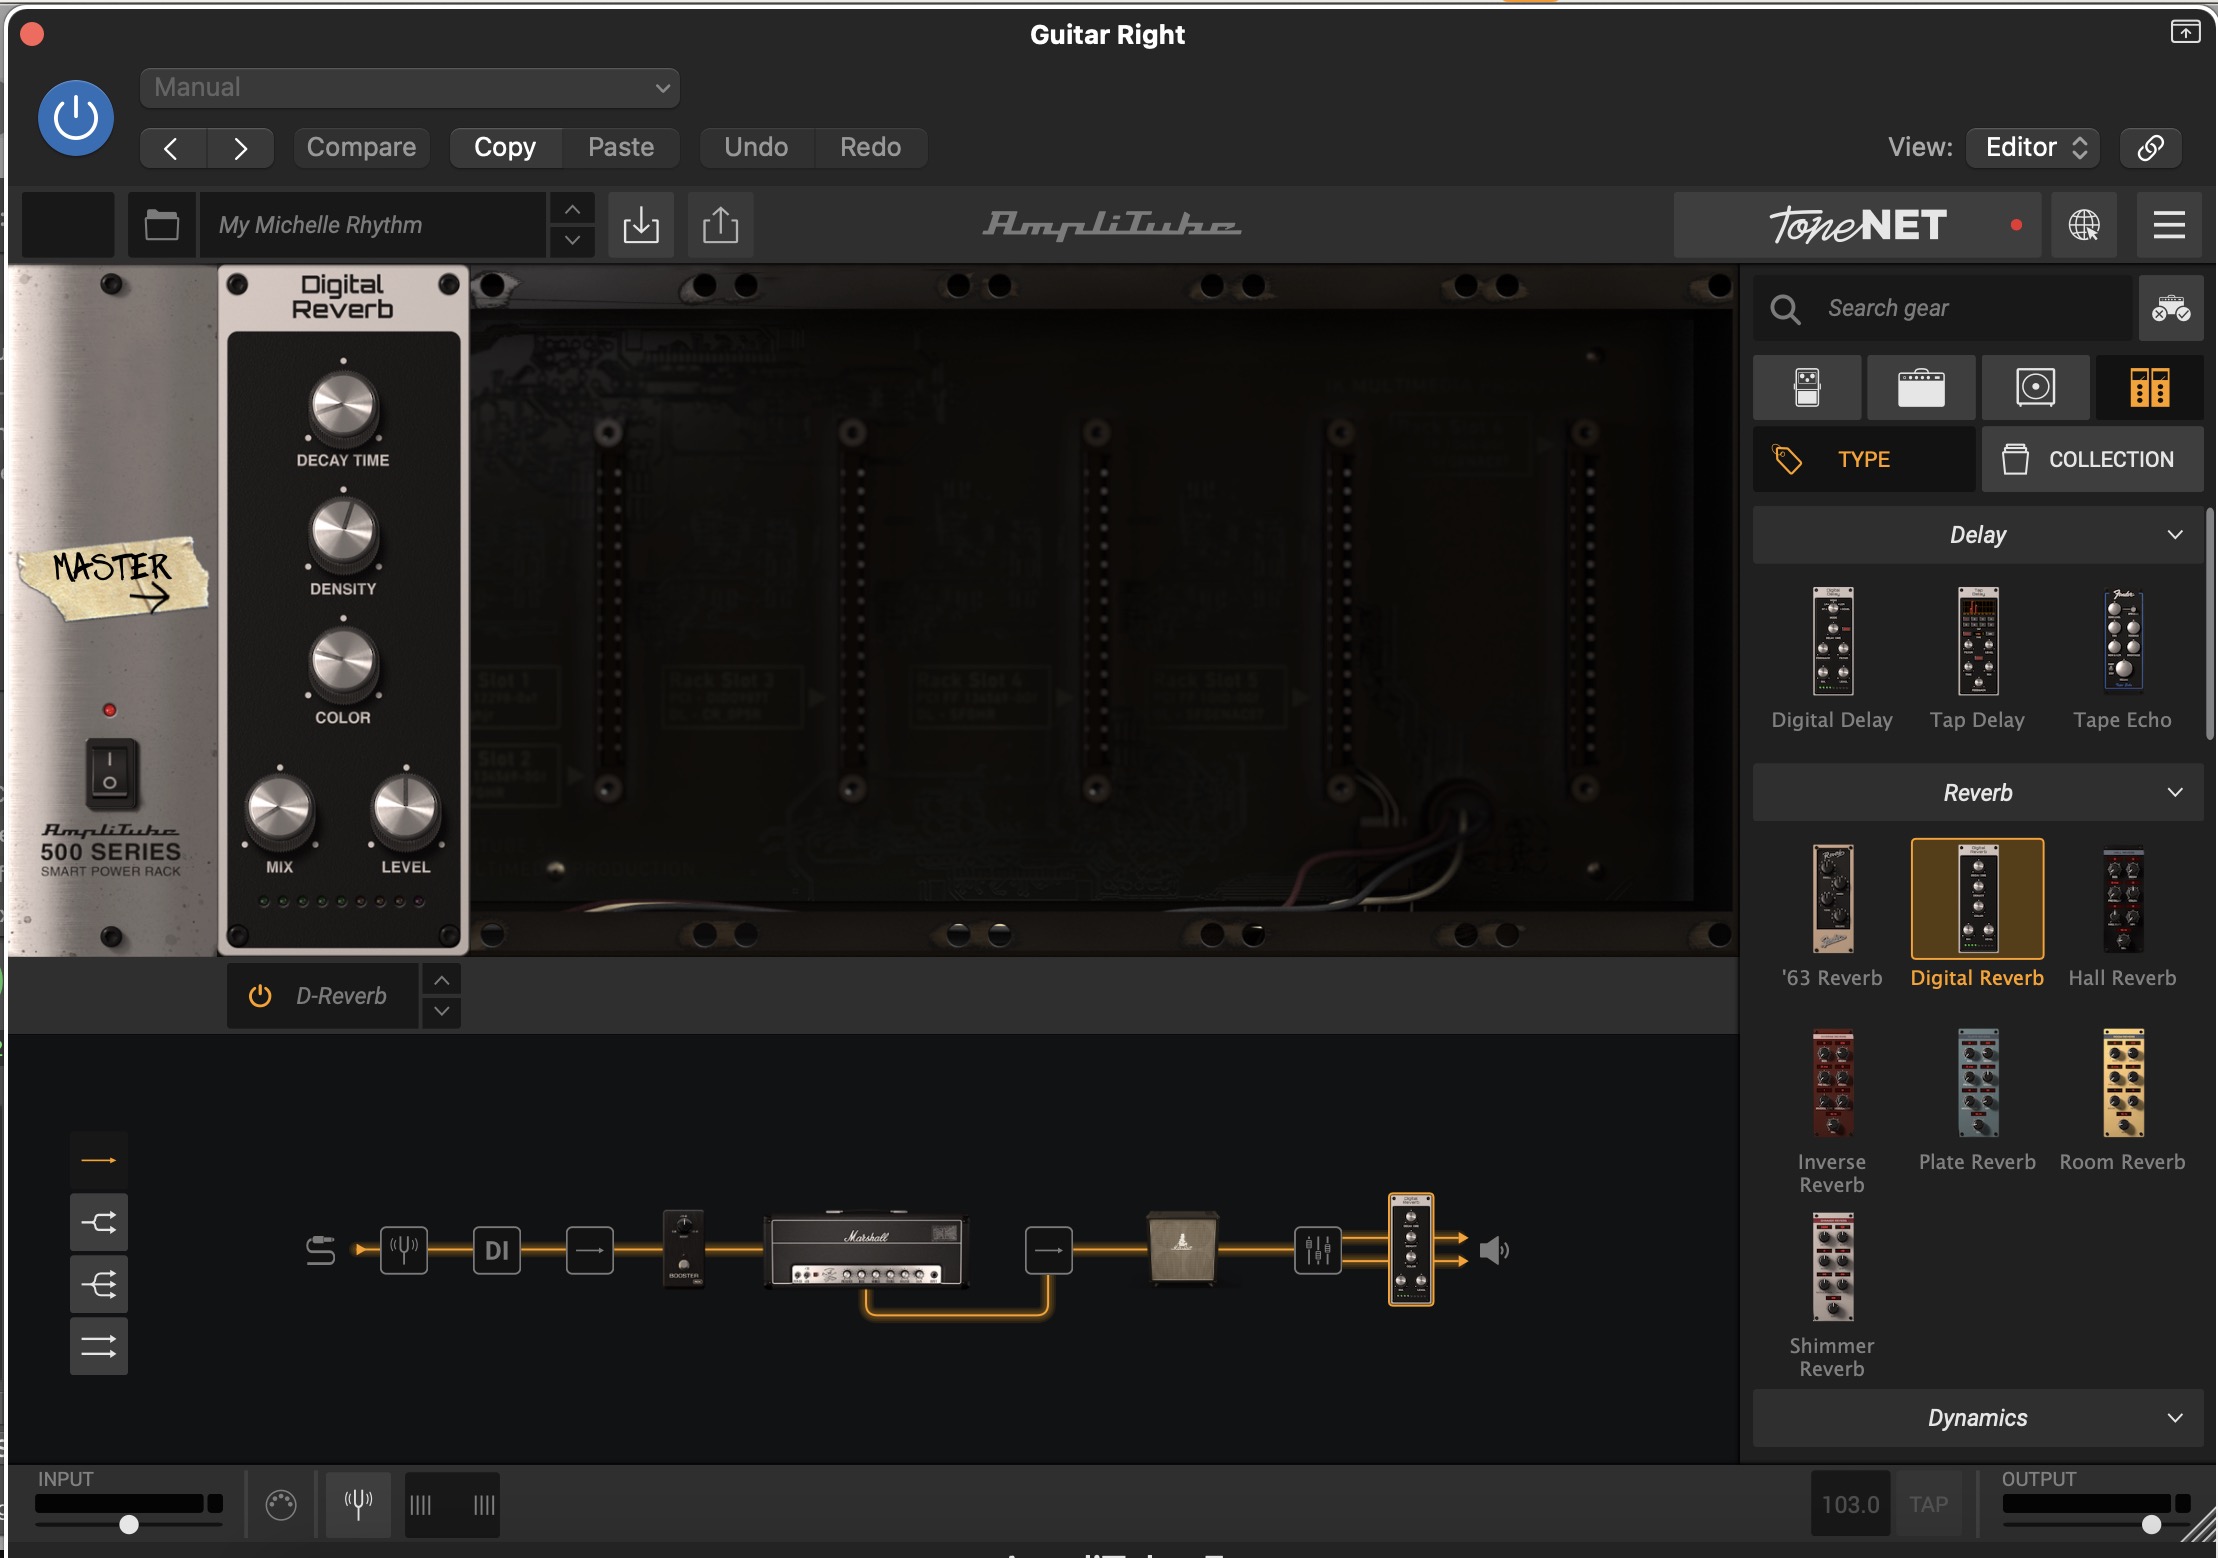Select the two-way split signal routing
Screen dimensions: 2218x1558
pyautogui.click(x=98, y=1222)
